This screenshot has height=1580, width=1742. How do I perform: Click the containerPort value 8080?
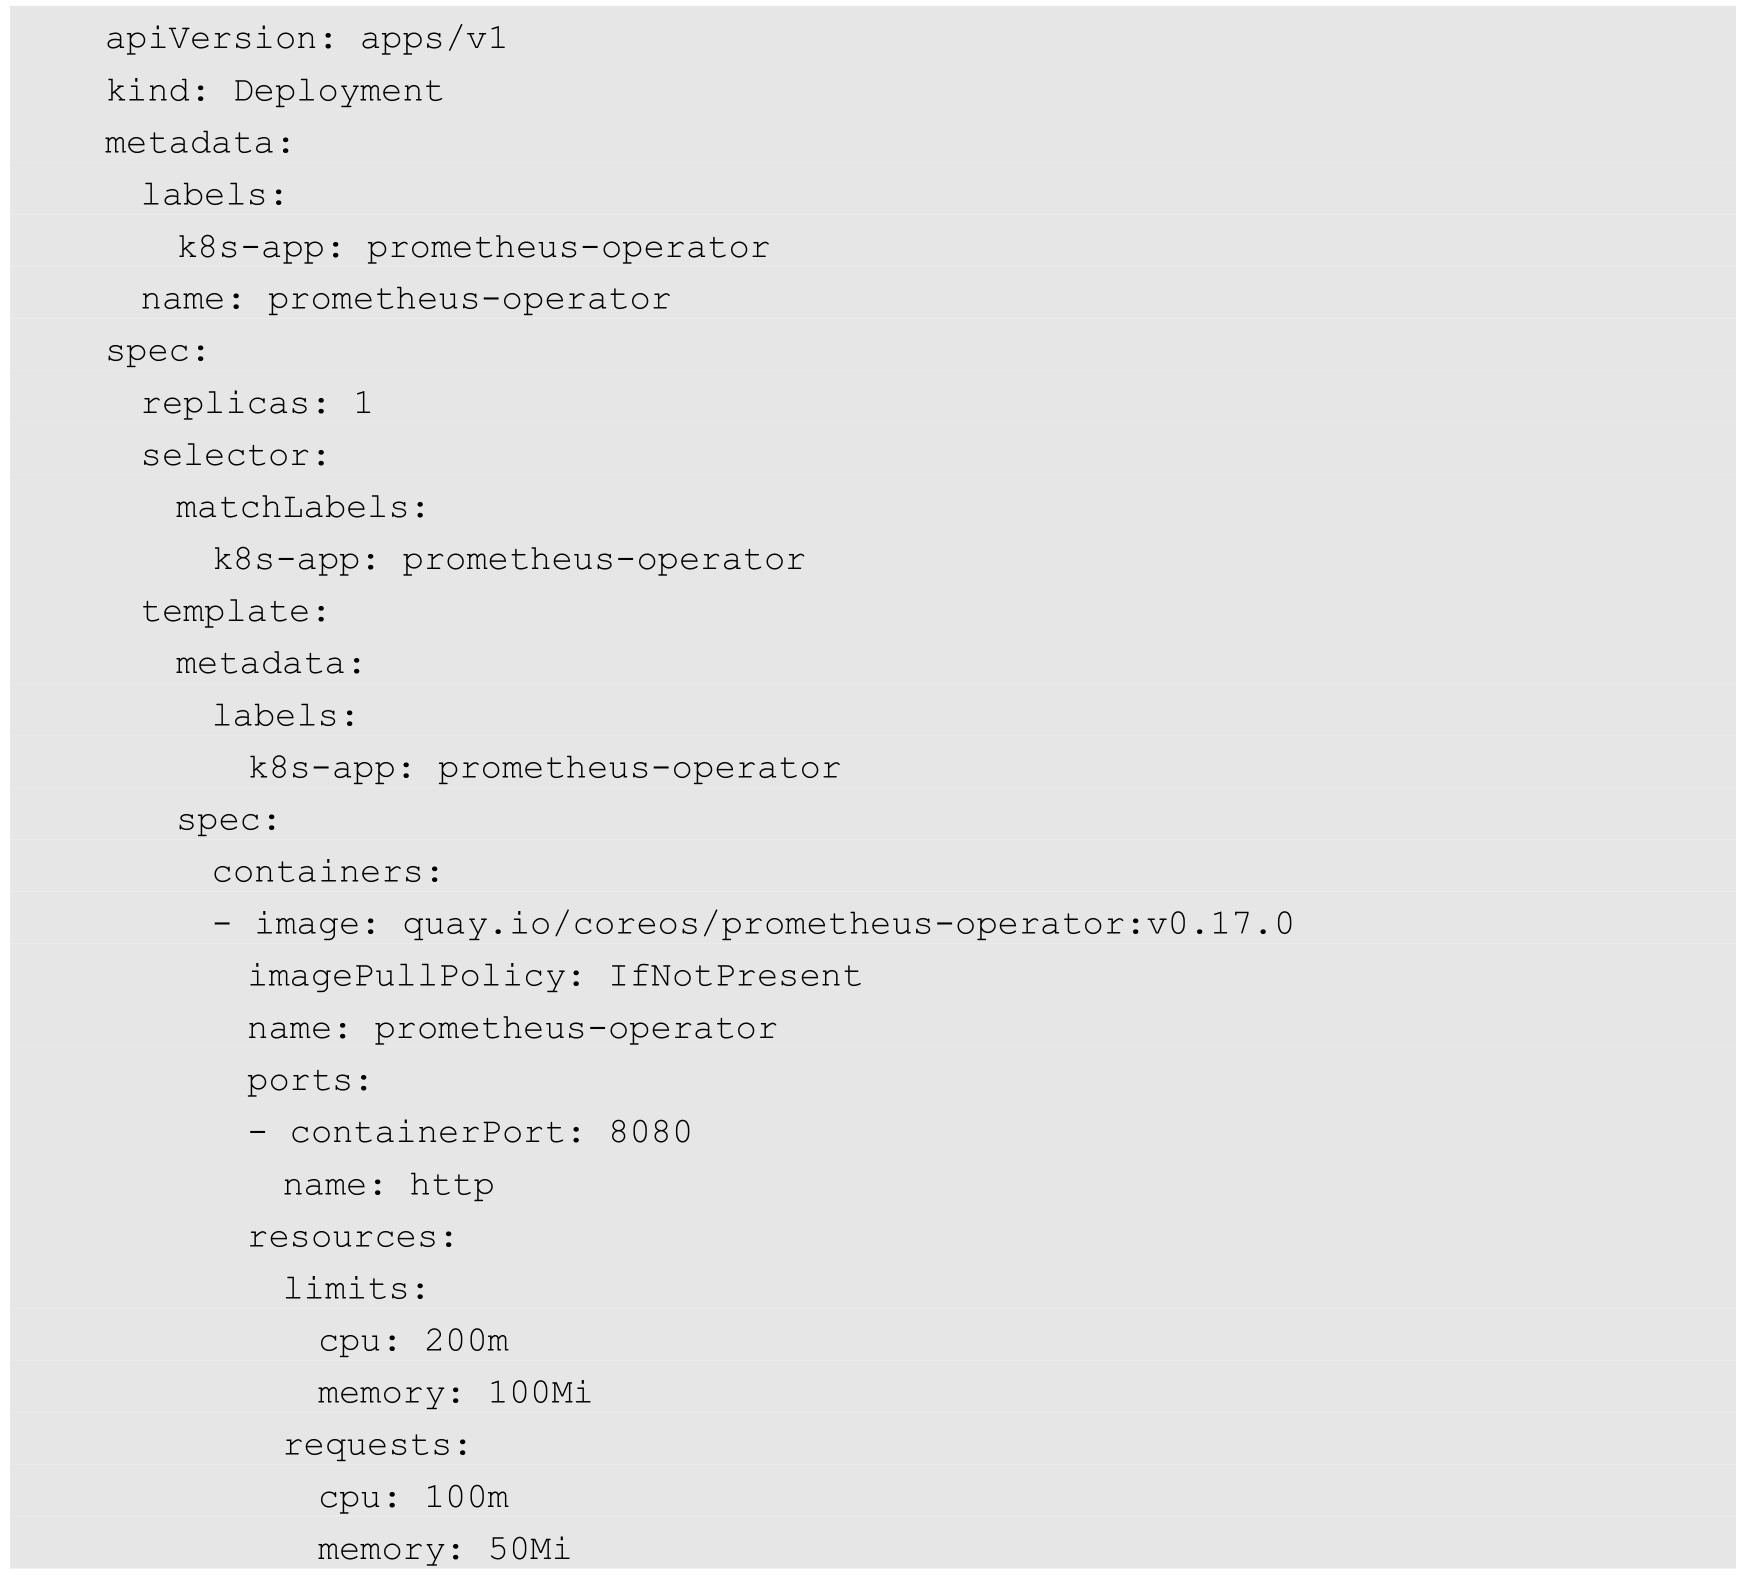(650, 1132)
